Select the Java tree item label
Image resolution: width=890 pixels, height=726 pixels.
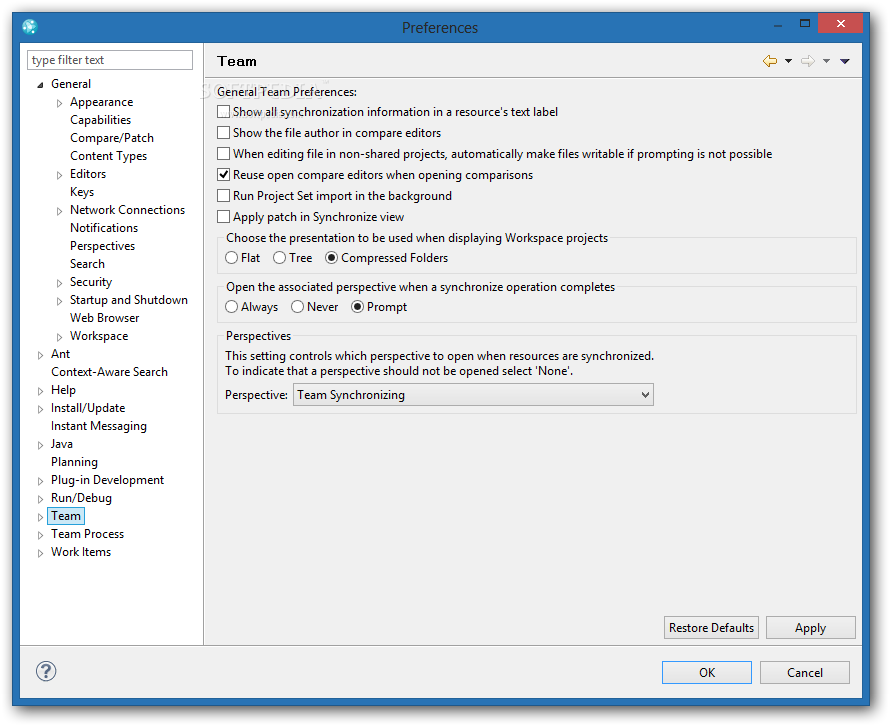[62, 444]
